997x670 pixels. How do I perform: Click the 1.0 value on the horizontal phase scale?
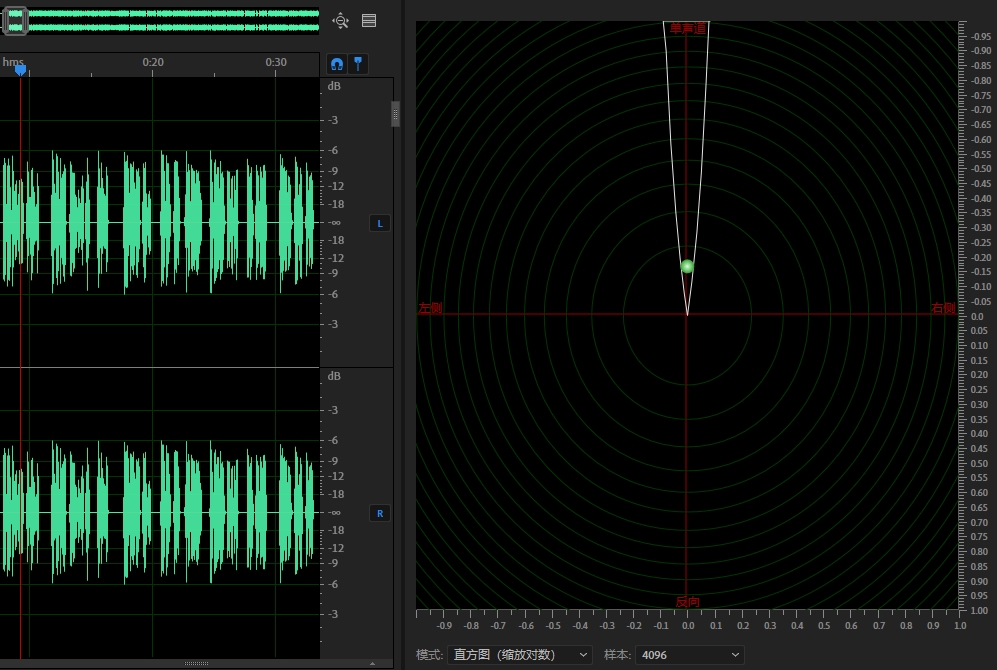(x=960, y=626)
